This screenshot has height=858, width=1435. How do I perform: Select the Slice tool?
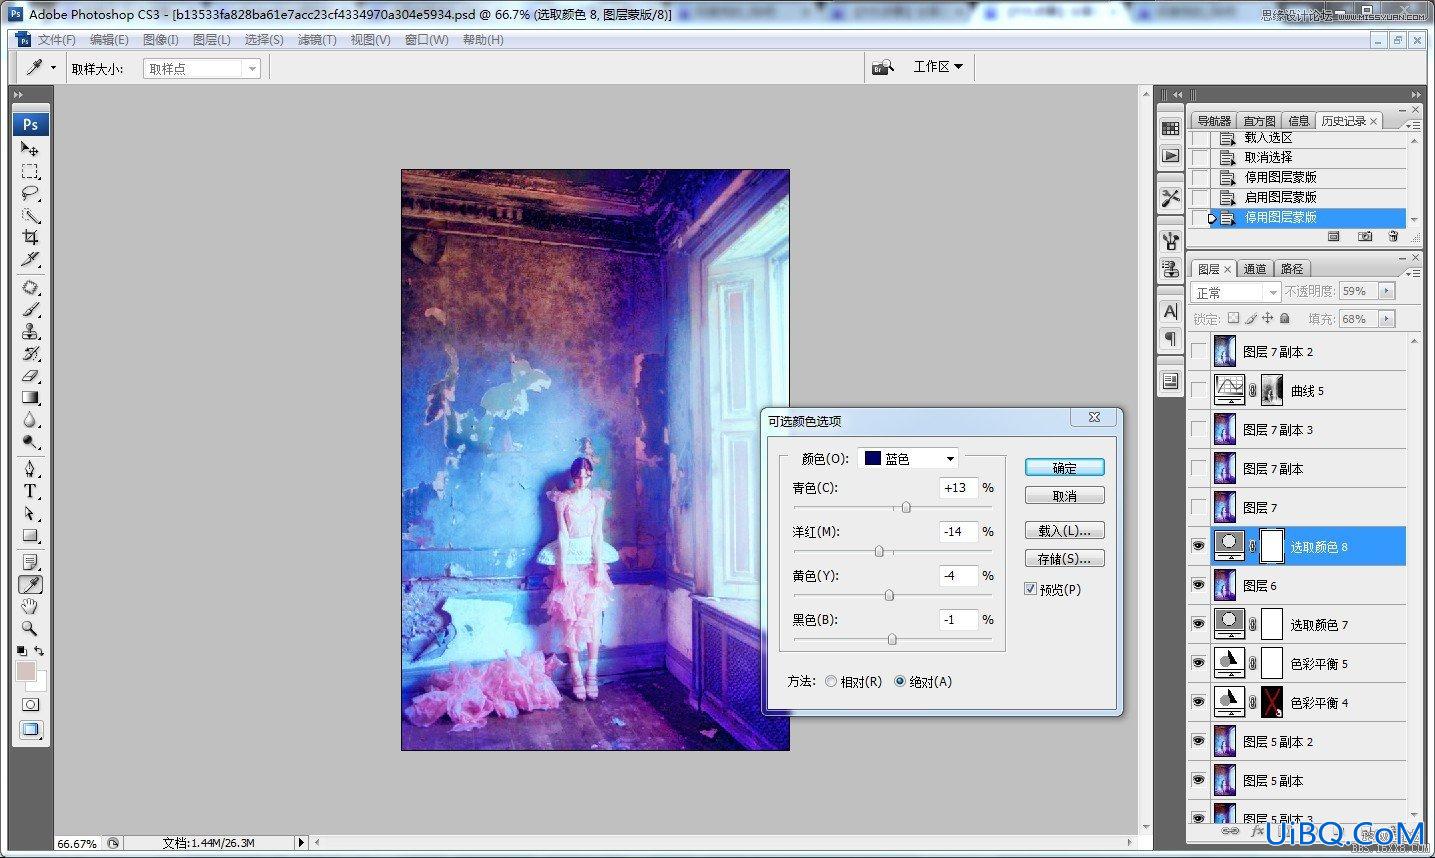pos(30,259)
